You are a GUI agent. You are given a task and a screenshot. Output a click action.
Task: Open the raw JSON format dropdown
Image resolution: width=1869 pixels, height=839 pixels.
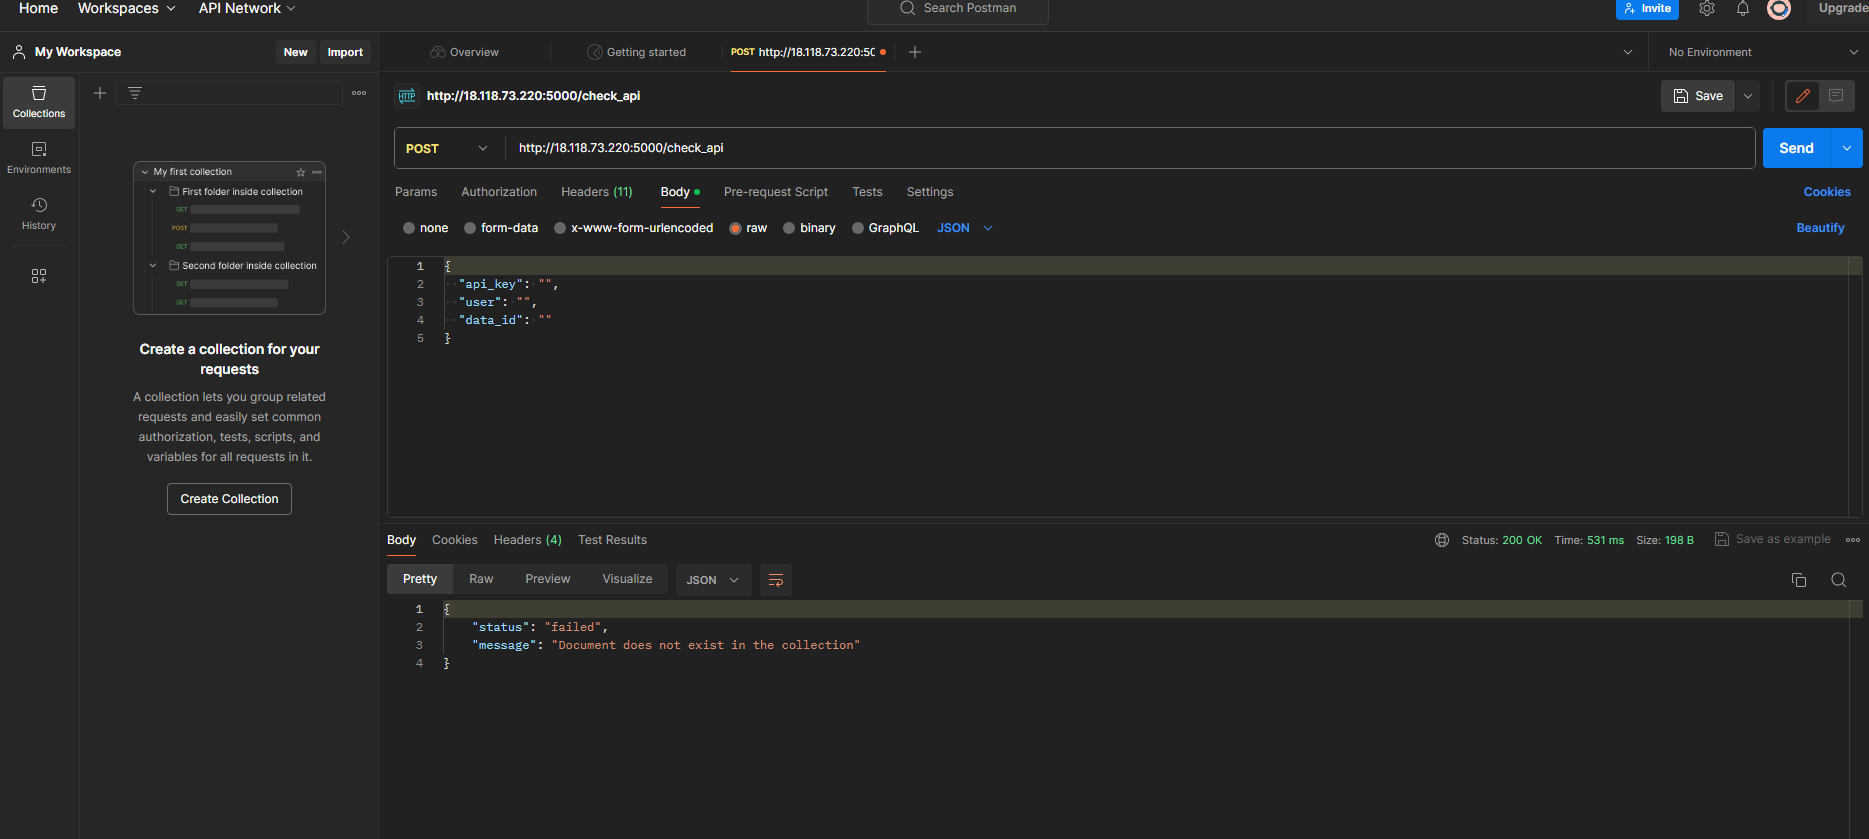965,228
